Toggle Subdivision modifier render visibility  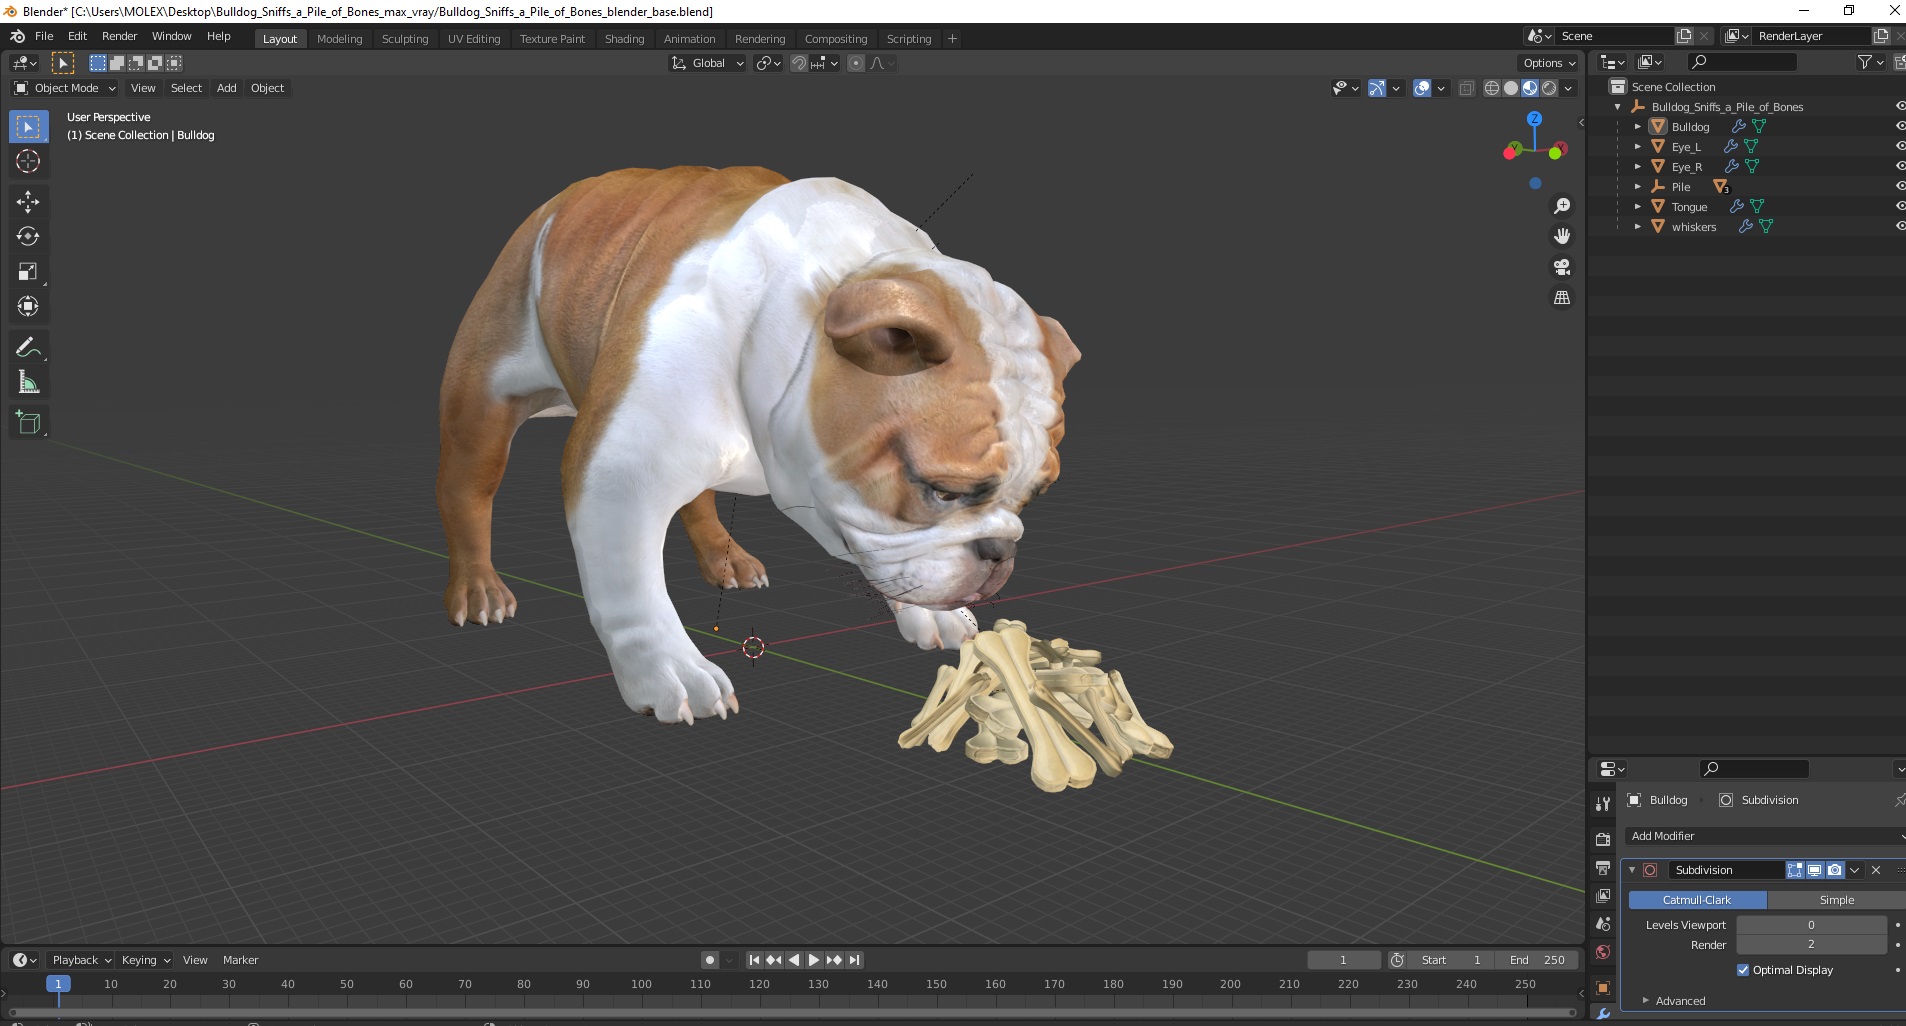1834,870
